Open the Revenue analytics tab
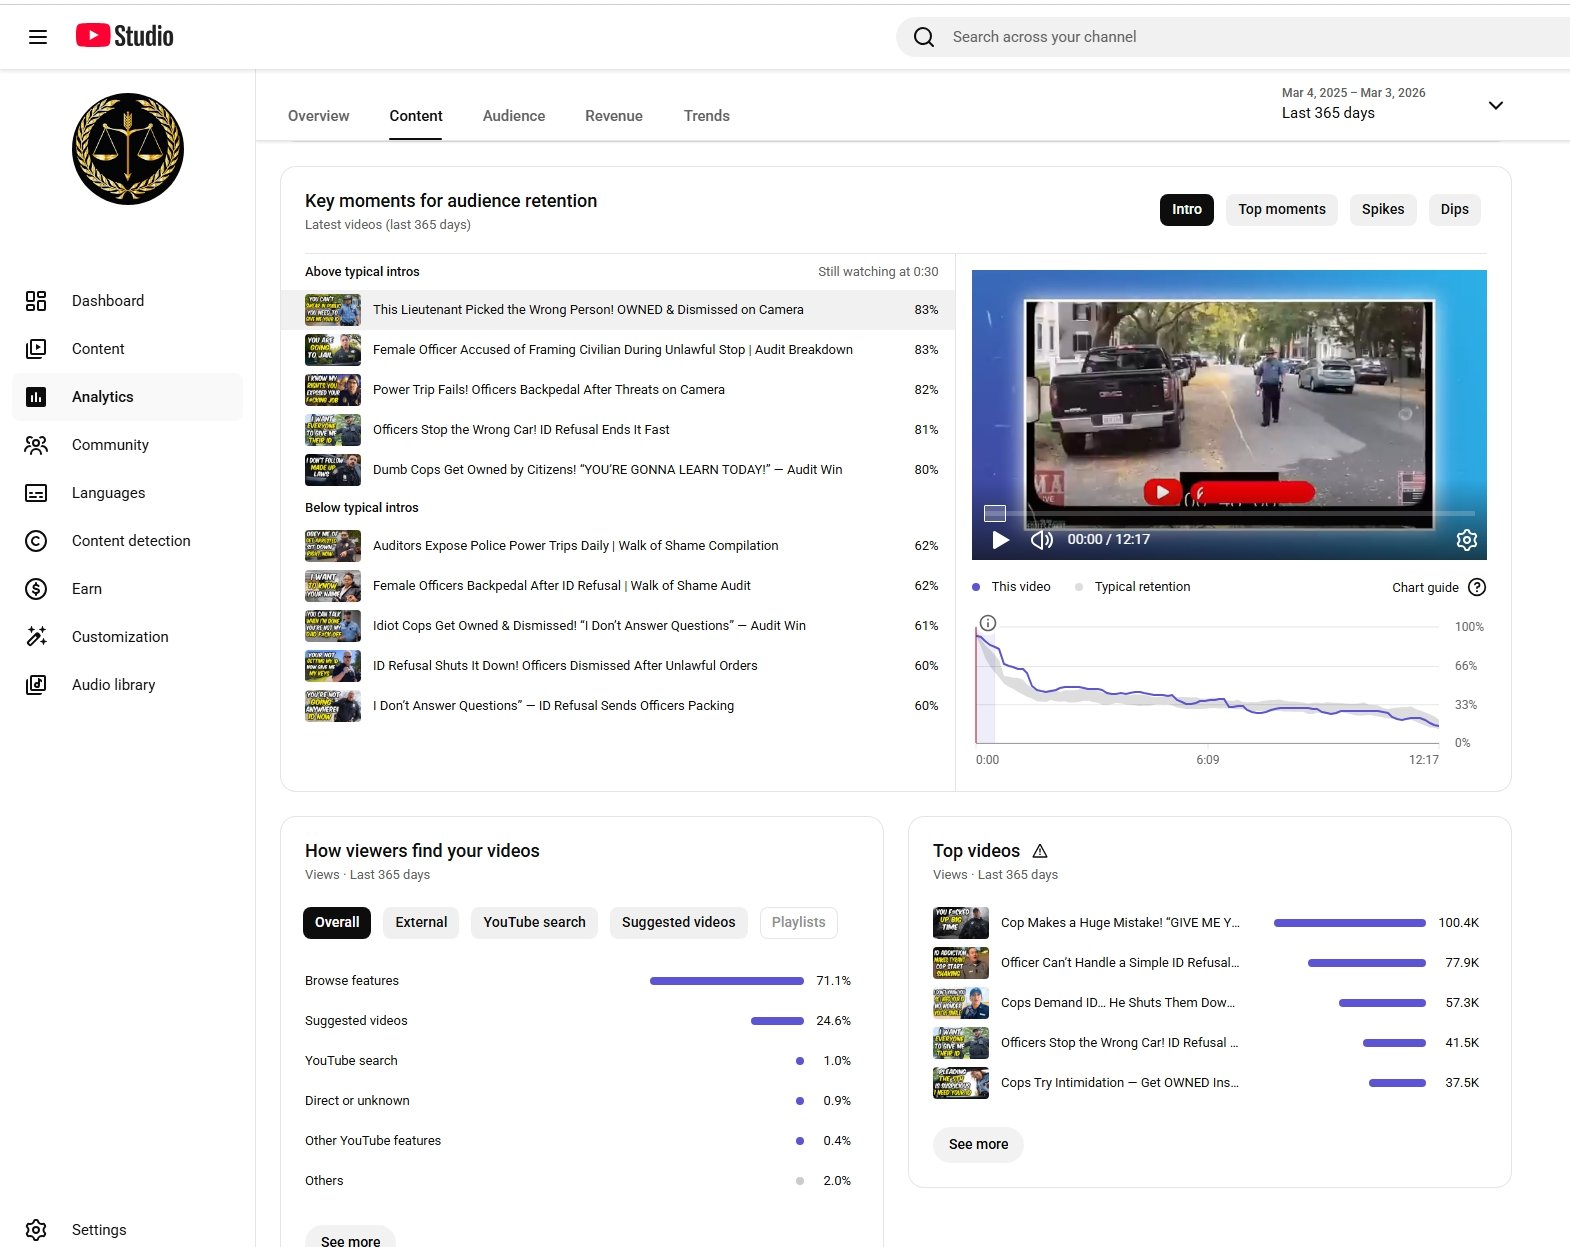 [613, 116]
